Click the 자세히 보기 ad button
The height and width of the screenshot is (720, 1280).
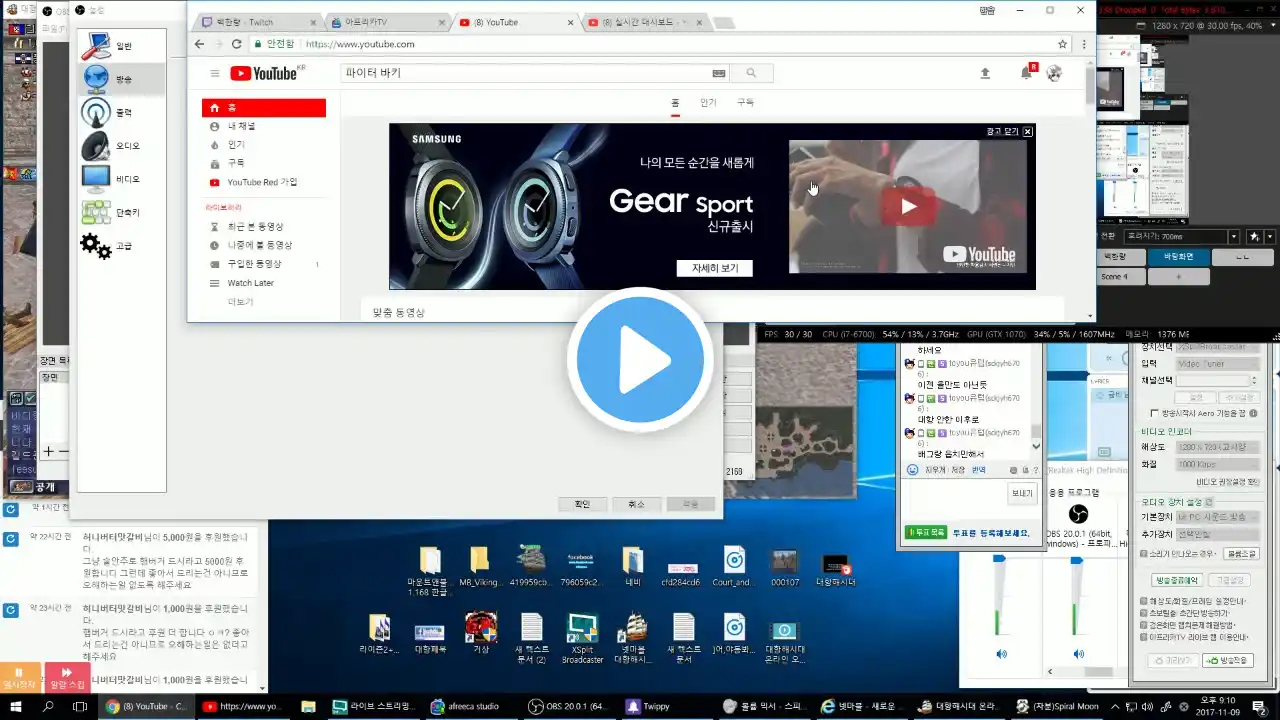tap(715, 268)
